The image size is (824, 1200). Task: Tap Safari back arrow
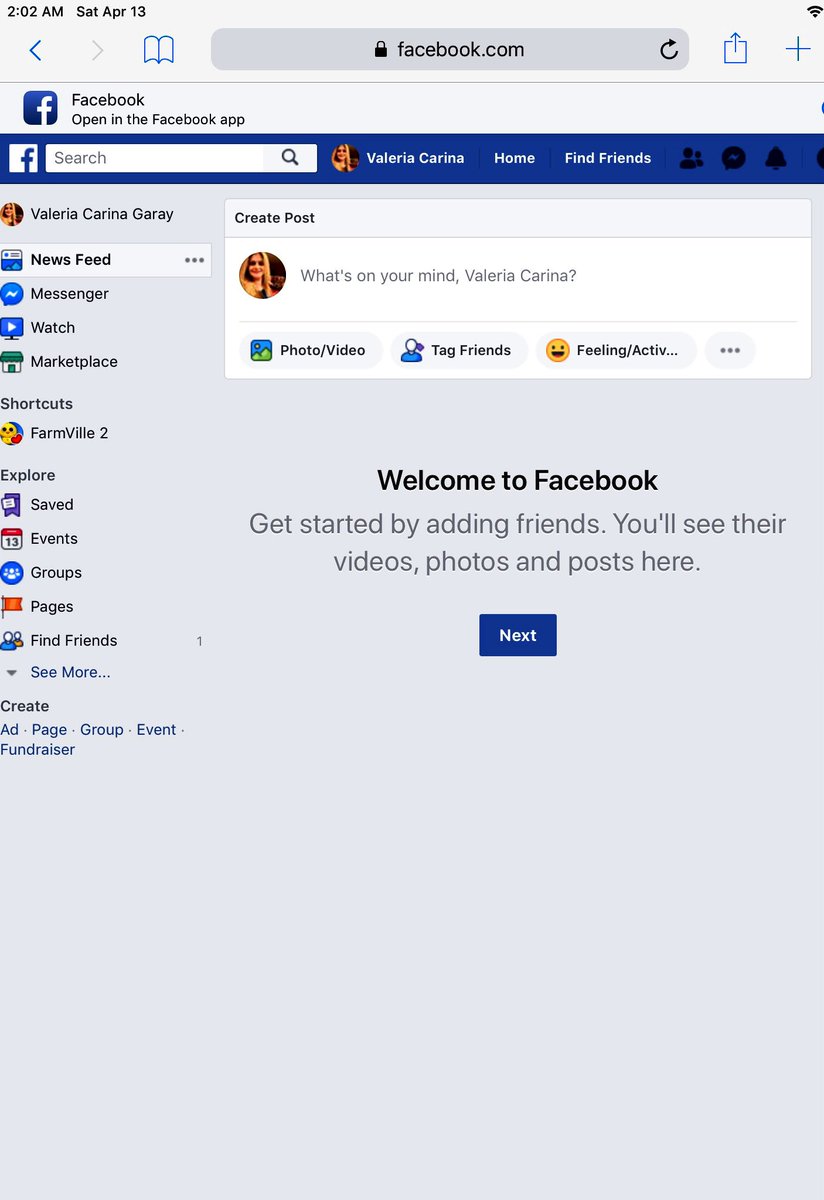[36, 50]
